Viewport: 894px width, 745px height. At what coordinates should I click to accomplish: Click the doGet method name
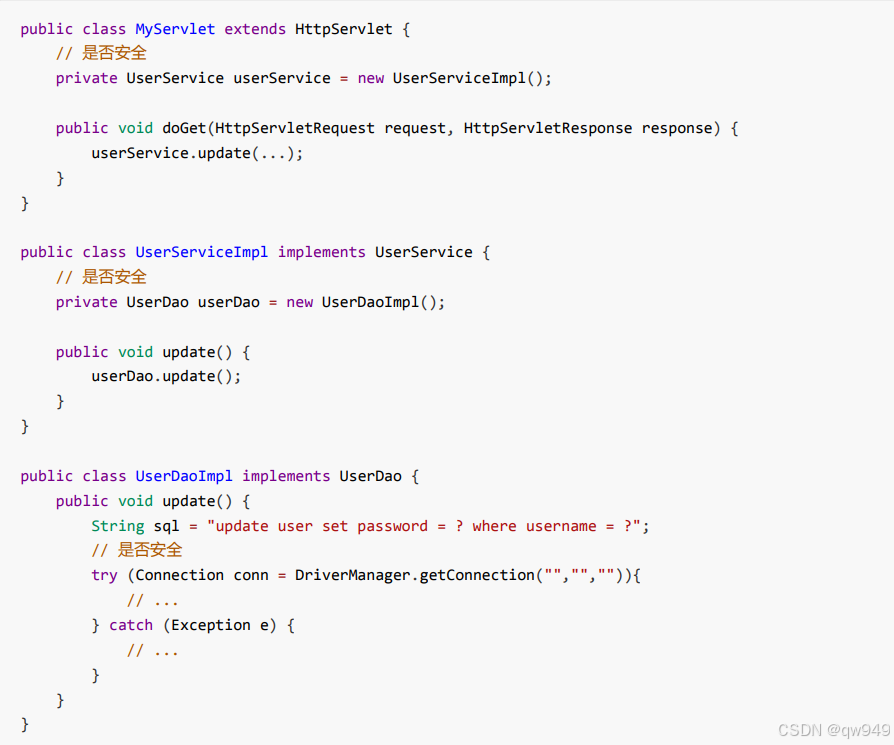click(x=184, y=128)
